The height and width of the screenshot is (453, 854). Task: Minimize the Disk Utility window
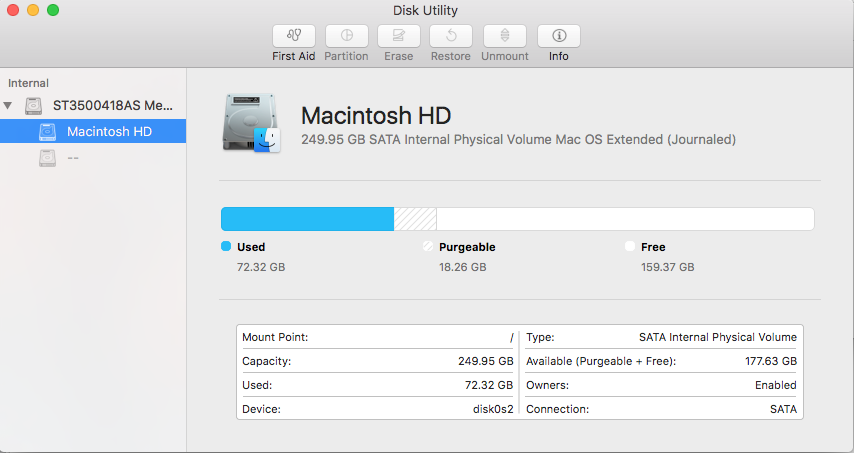pyautogui.click(x=33, y=10)
